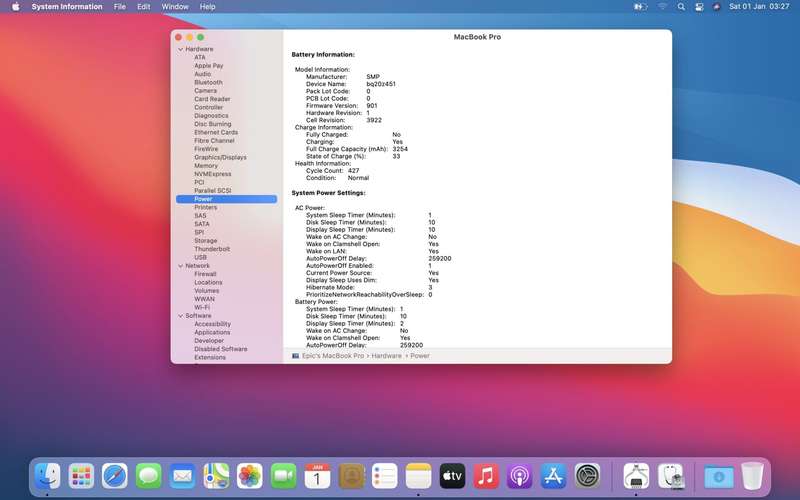Click the Siri menu bar icon

(716, 7)
